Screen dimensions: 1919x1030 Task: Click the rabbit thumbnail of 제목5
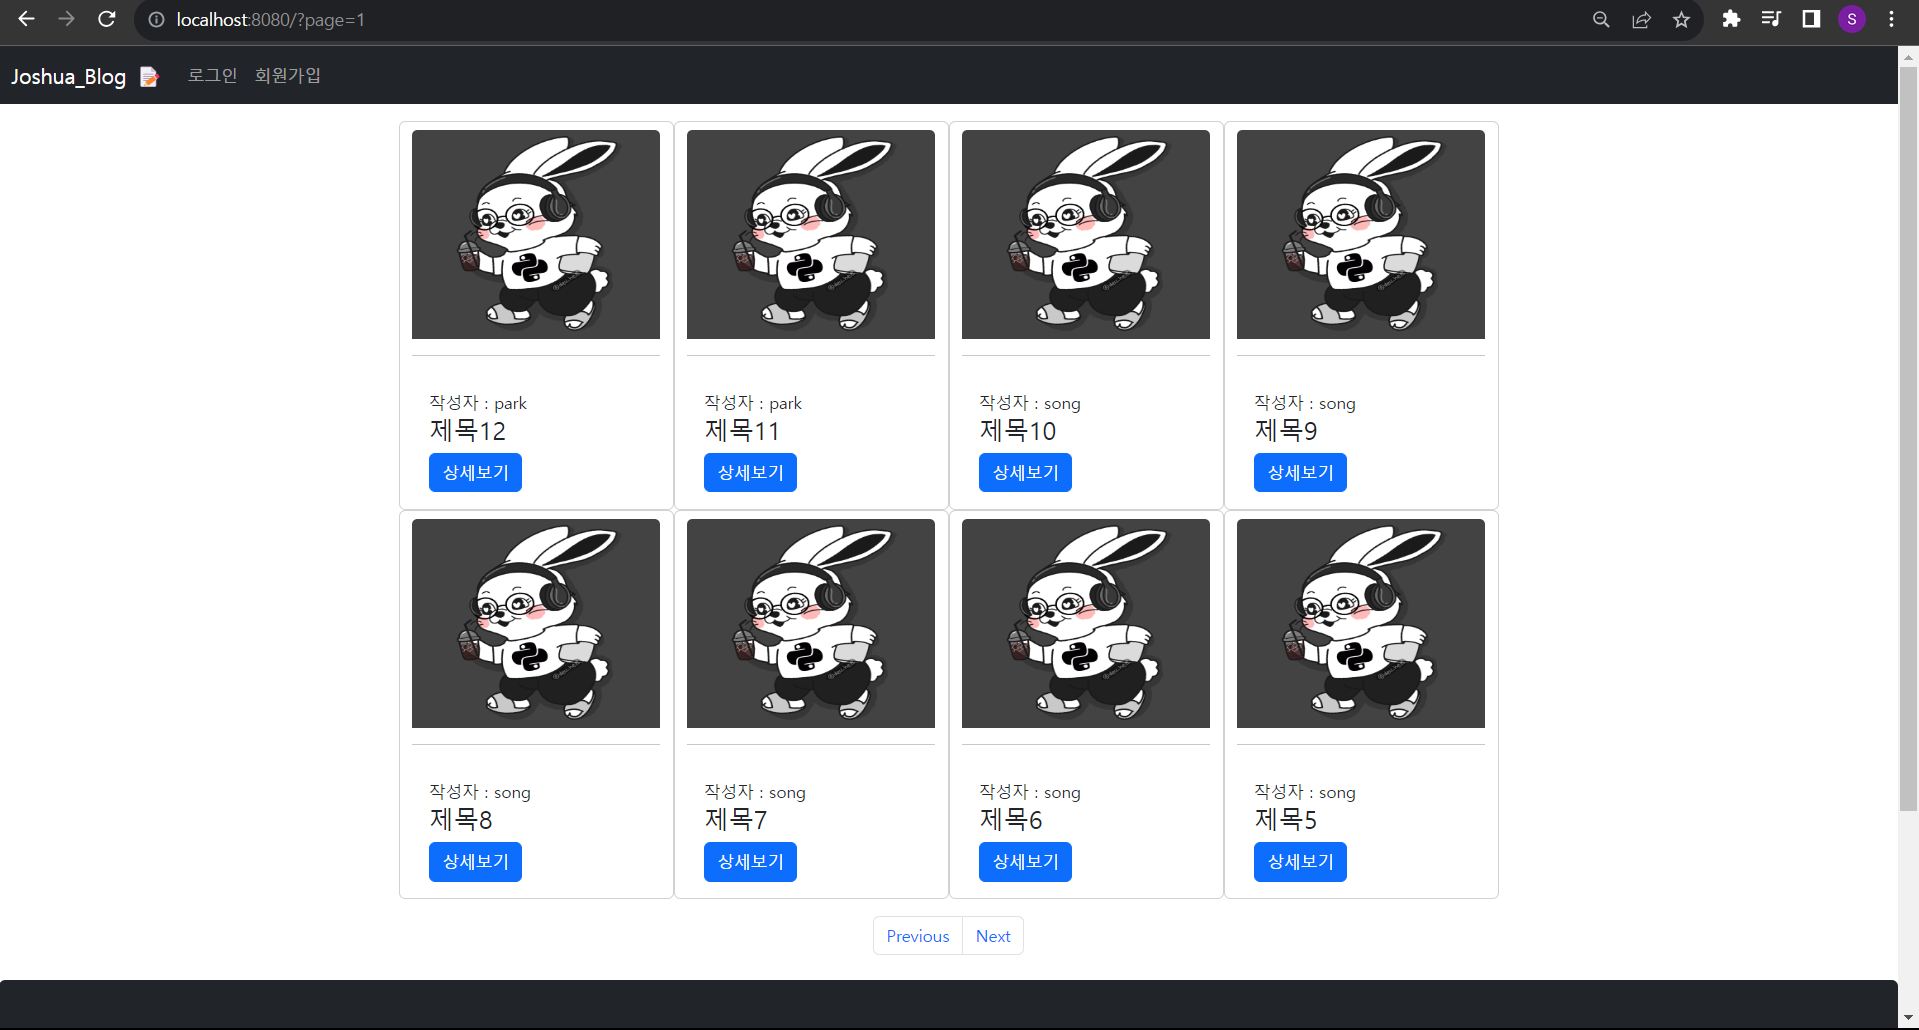coord(1361,623)
